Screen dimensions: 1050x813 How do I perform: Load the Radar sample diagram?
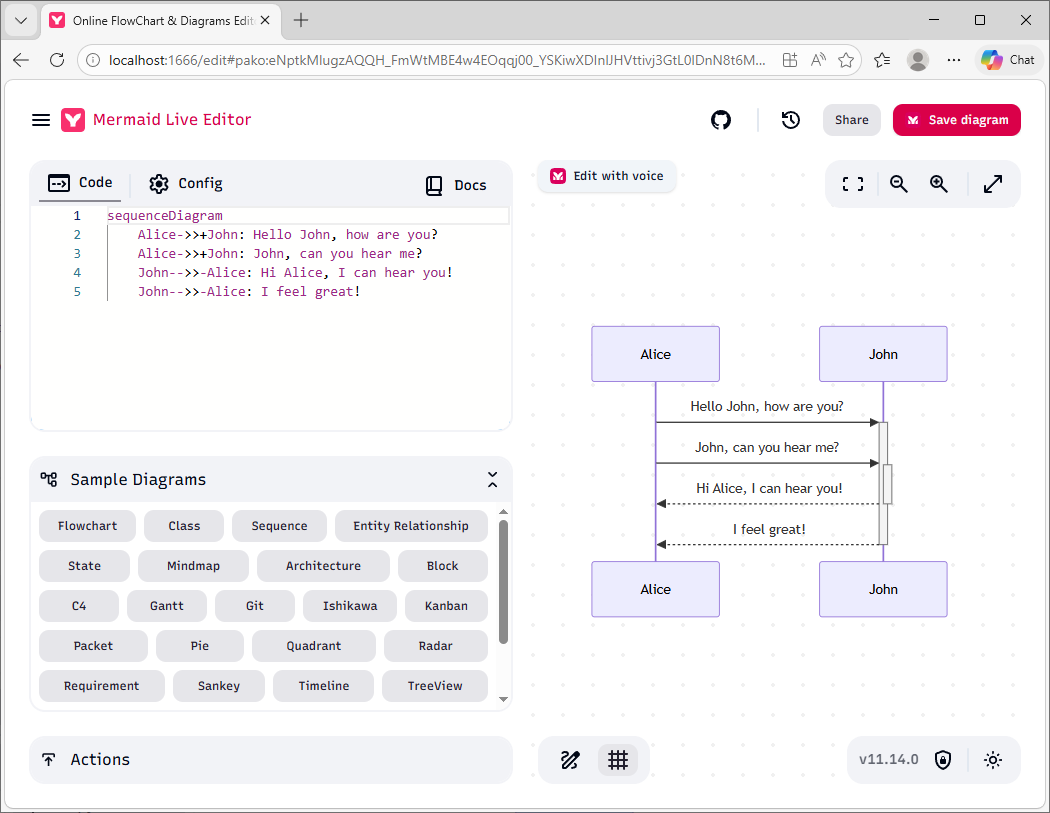(435, 646)
